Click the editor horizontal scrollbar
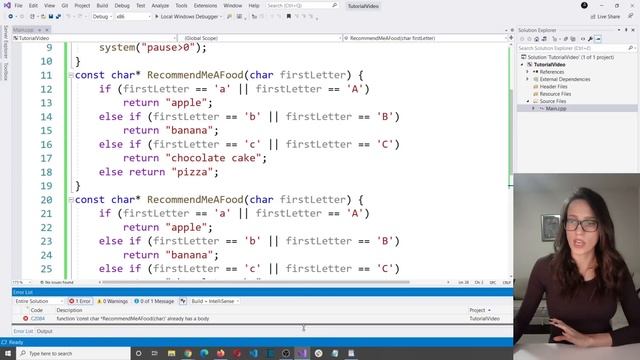The image size is (640, 360). click(256, 282)
